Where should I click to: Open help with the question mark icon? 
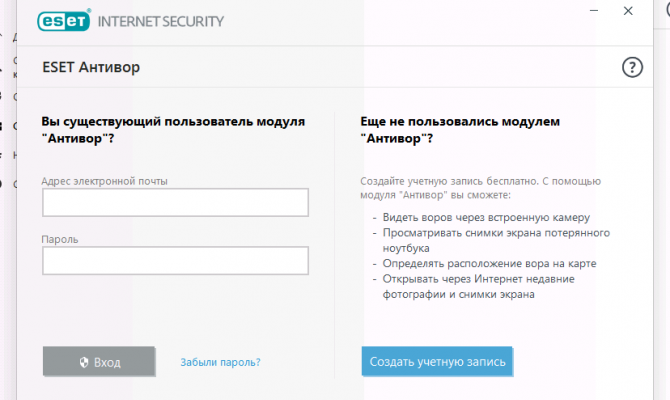click(x=631, y=67)
